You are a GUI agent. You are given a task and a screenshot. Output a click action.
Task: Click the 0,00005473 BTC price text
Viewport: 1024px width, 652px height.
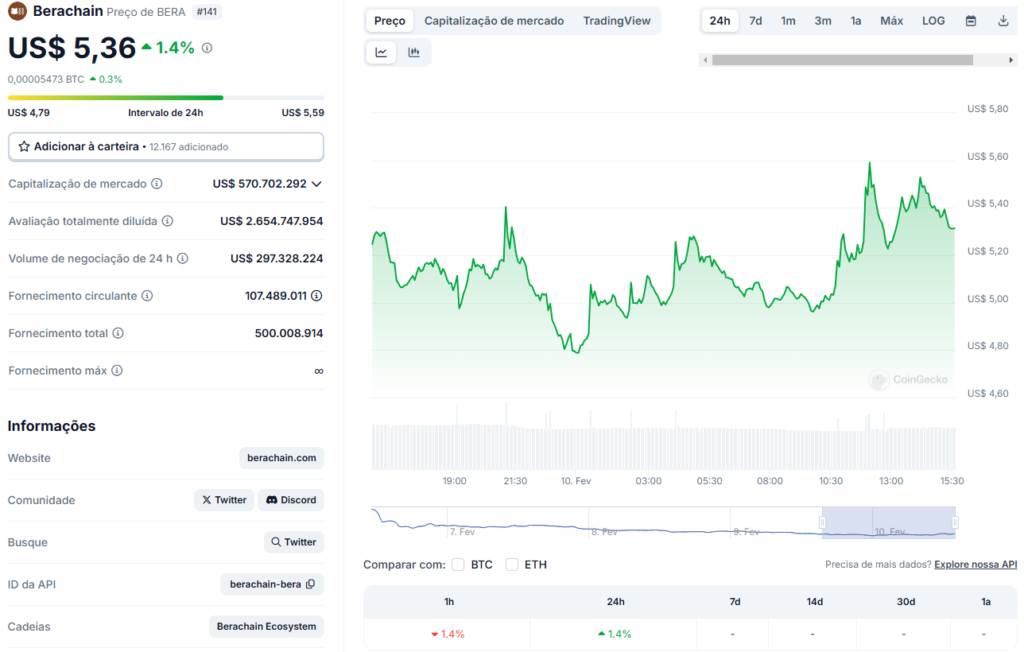46,79
